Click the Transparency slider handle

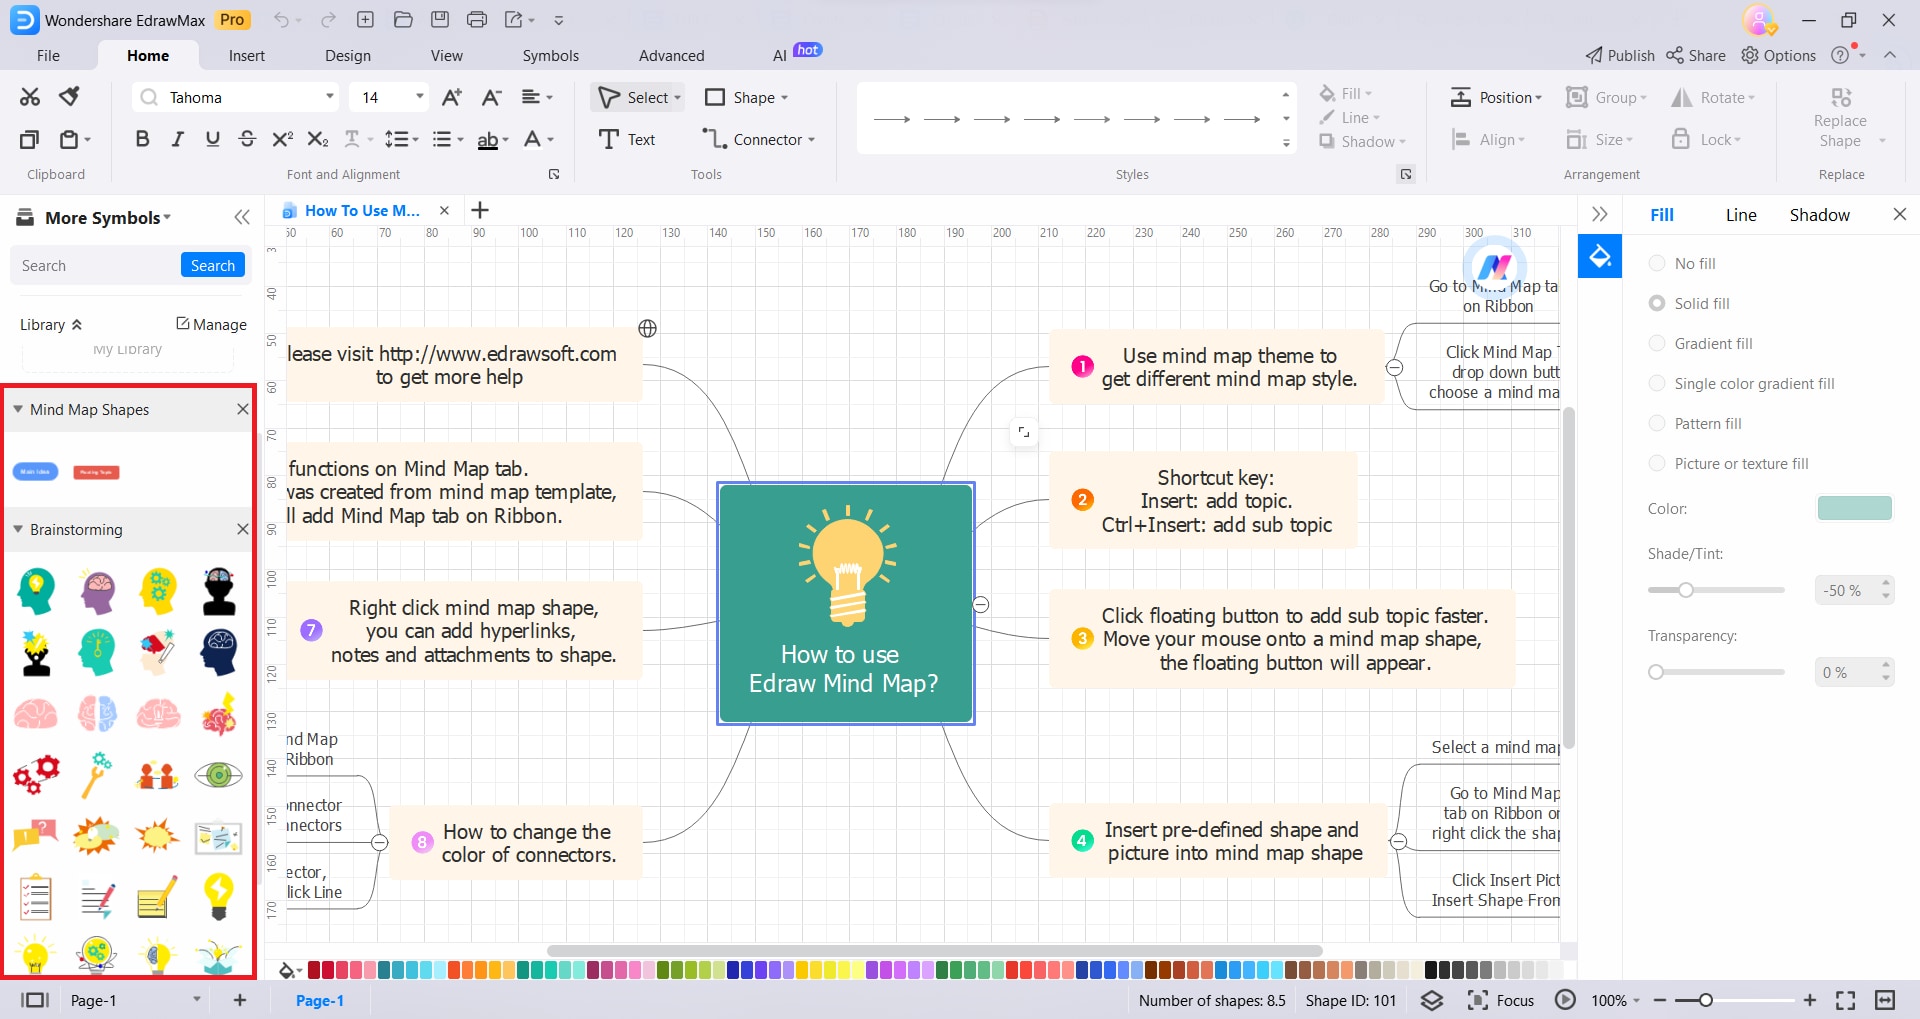point(1656,672)
